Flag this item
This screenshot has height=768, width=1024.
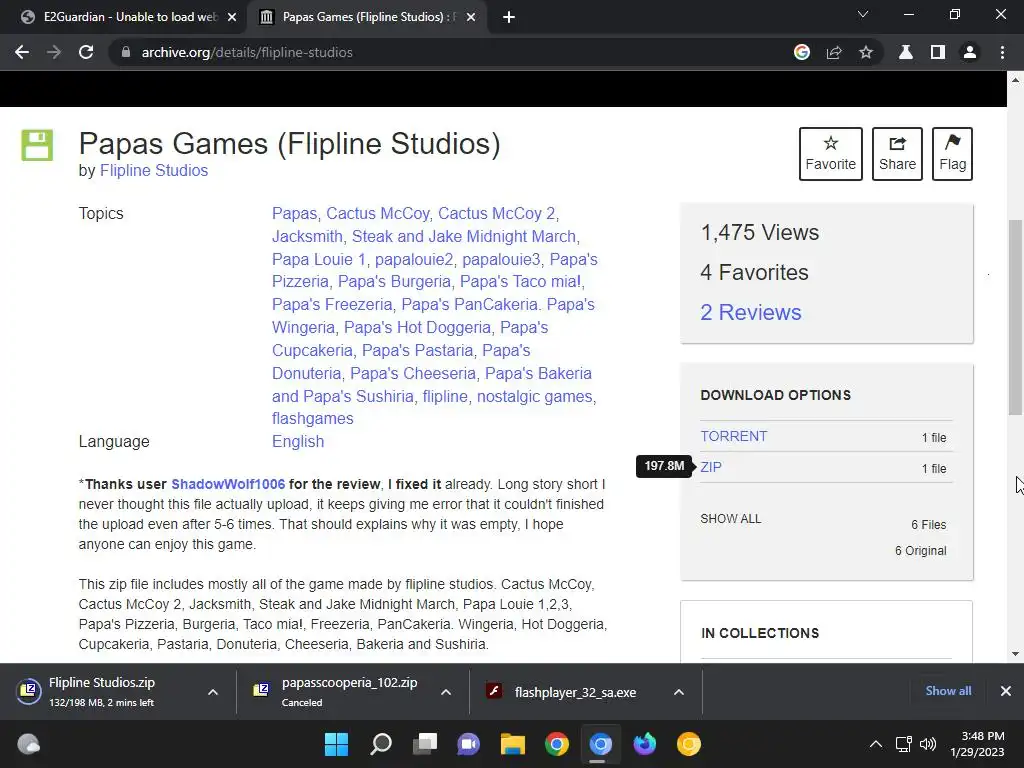(x=952, y=154)
